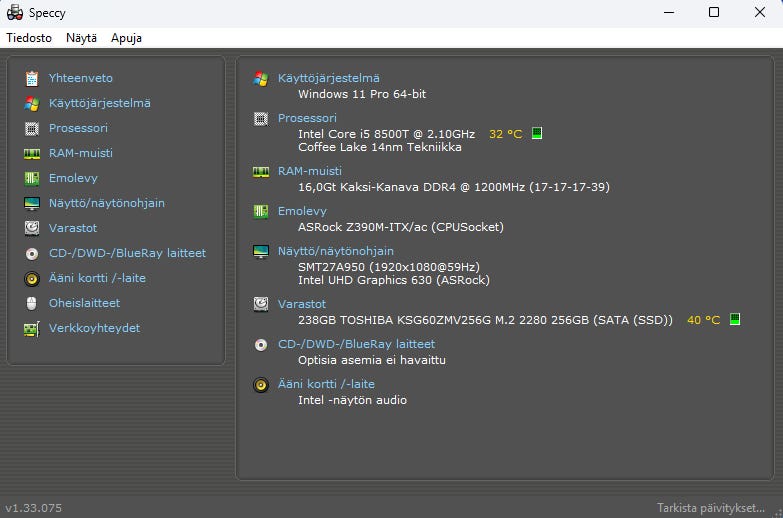
Task: Click the Varastot hard drive sidebar icon
Action: click(x=32, y=228)
